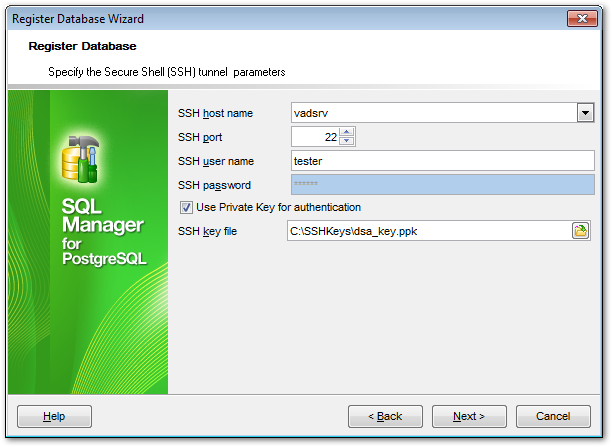The image size is (612, 447).
Task: Click the SSH key file path field
Action: point(429,231)
